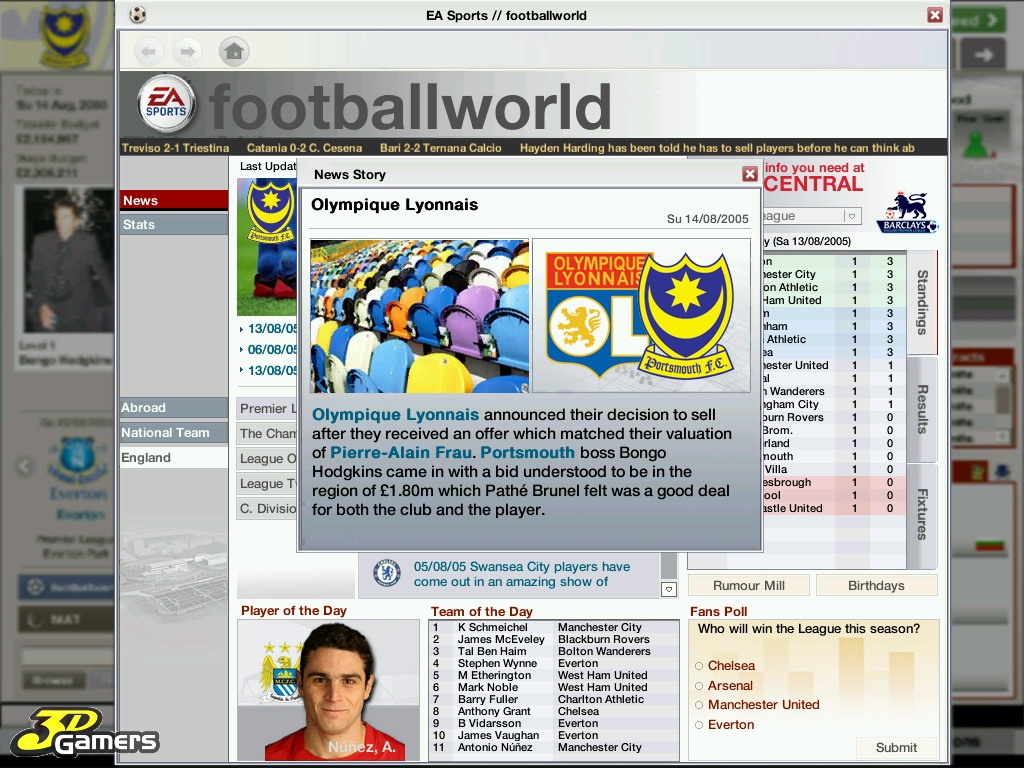Click the Olympique Lyonnais crest in story
The width and height of the screenshot is (1024, 768).
tap(590, 314)
